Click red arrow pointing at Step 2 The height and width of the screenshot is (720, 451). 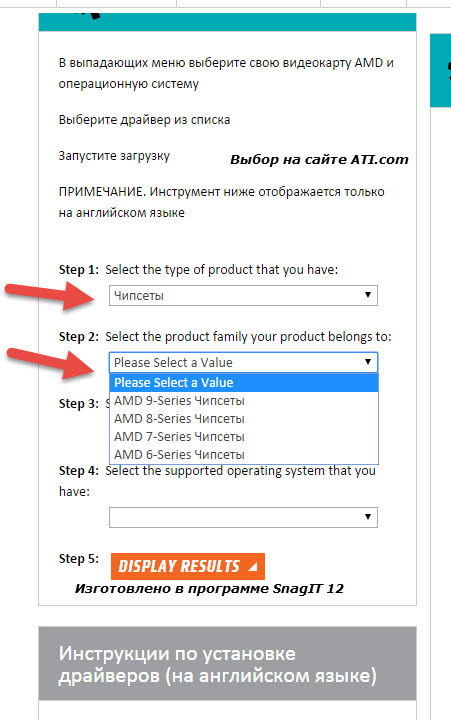coord(51,363)
